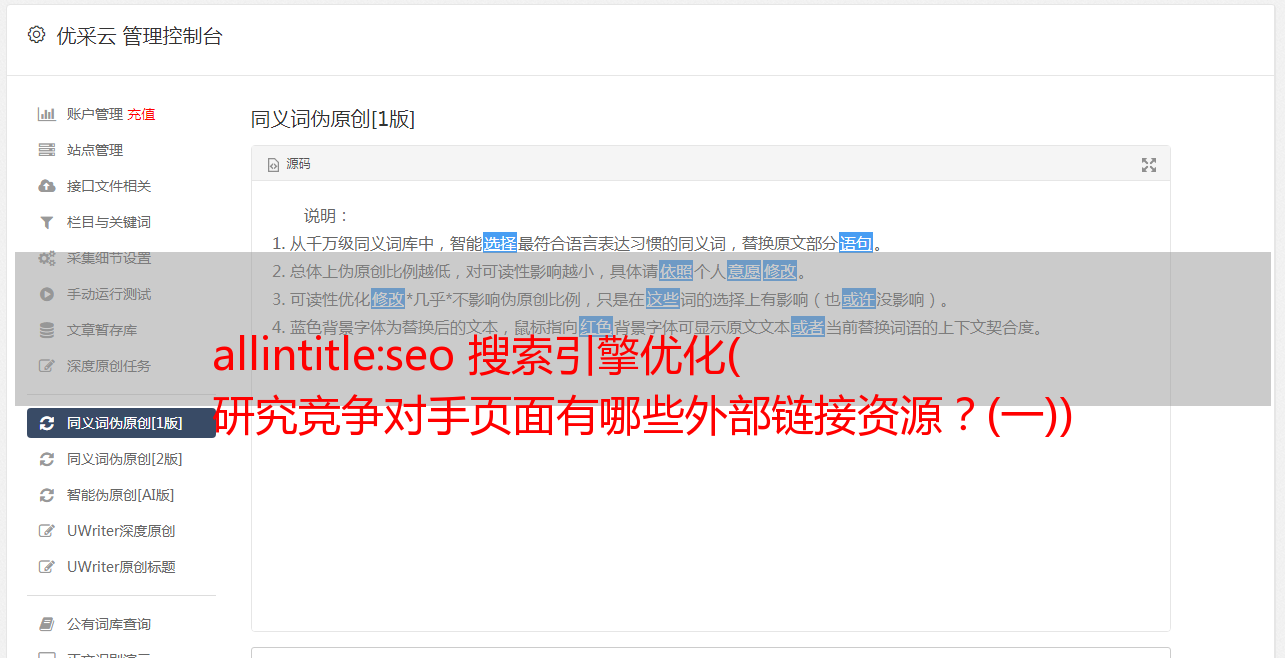Open 账户管理 bar-chart icon

(x=46, y=114)
